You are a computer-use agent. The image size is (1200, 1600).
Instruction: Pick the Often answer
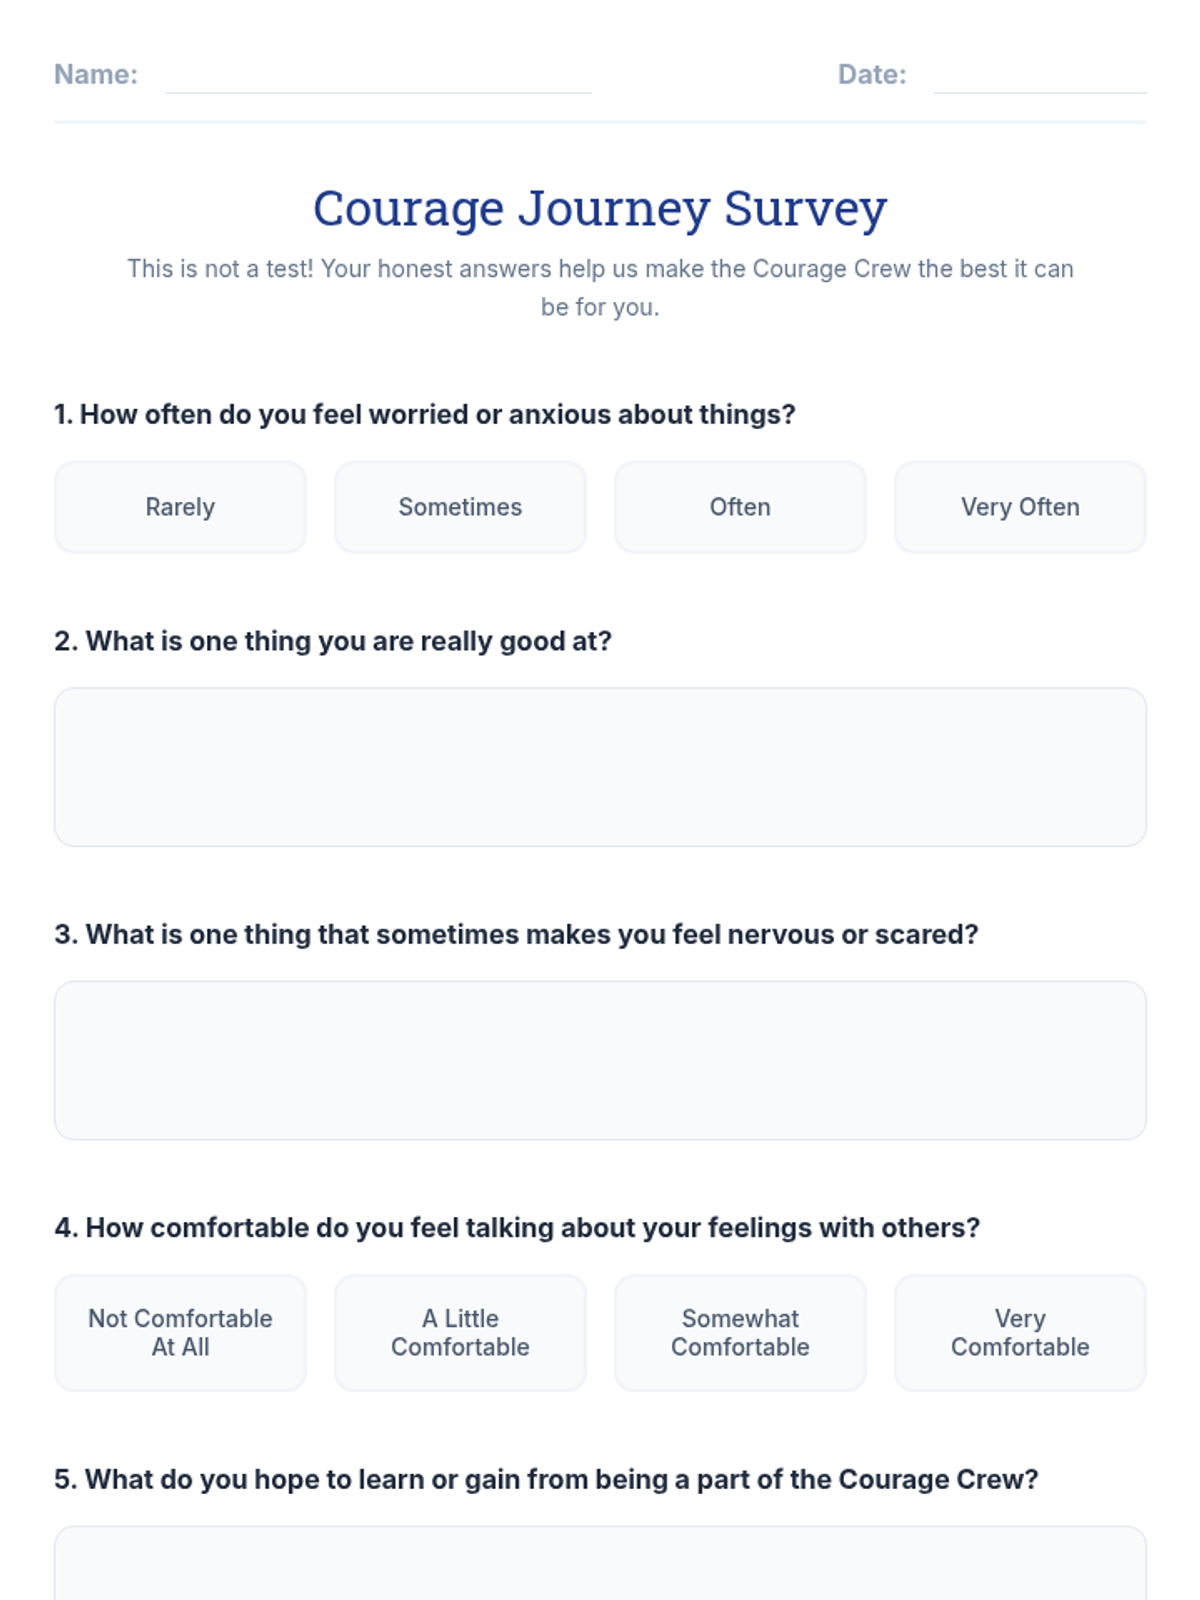click(740, 507)
